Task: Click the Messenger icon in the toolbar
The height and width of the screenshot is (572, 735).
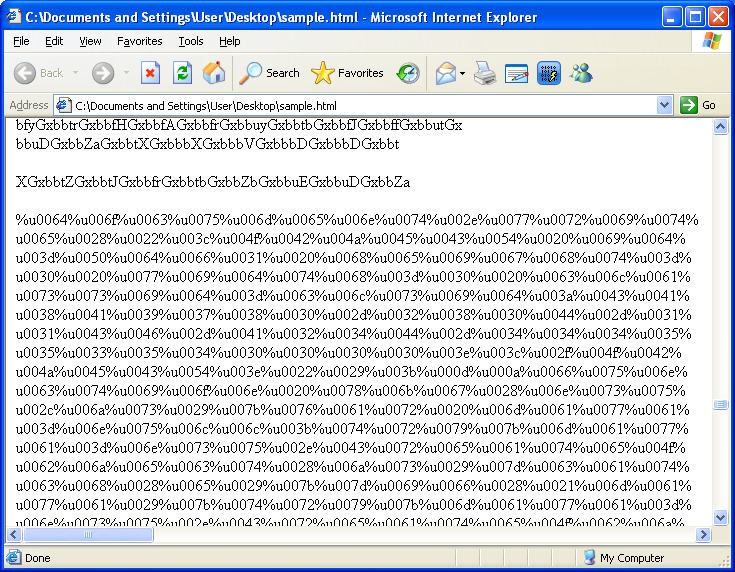Action: point(581,73)
